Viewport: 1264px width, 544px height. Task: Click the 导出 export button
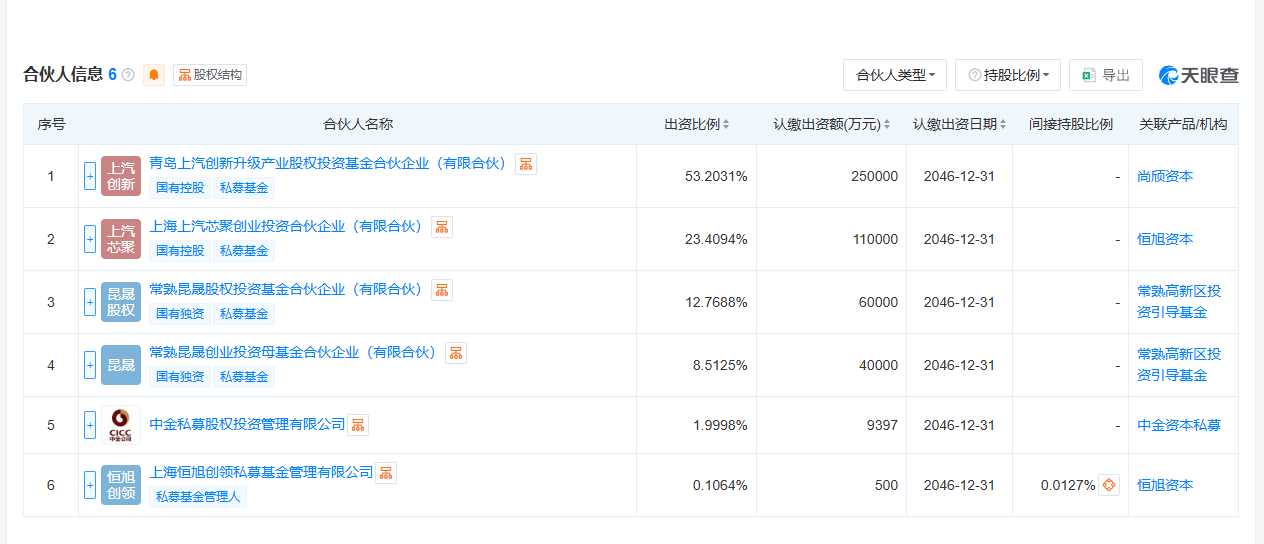(x=1106, y=75)
